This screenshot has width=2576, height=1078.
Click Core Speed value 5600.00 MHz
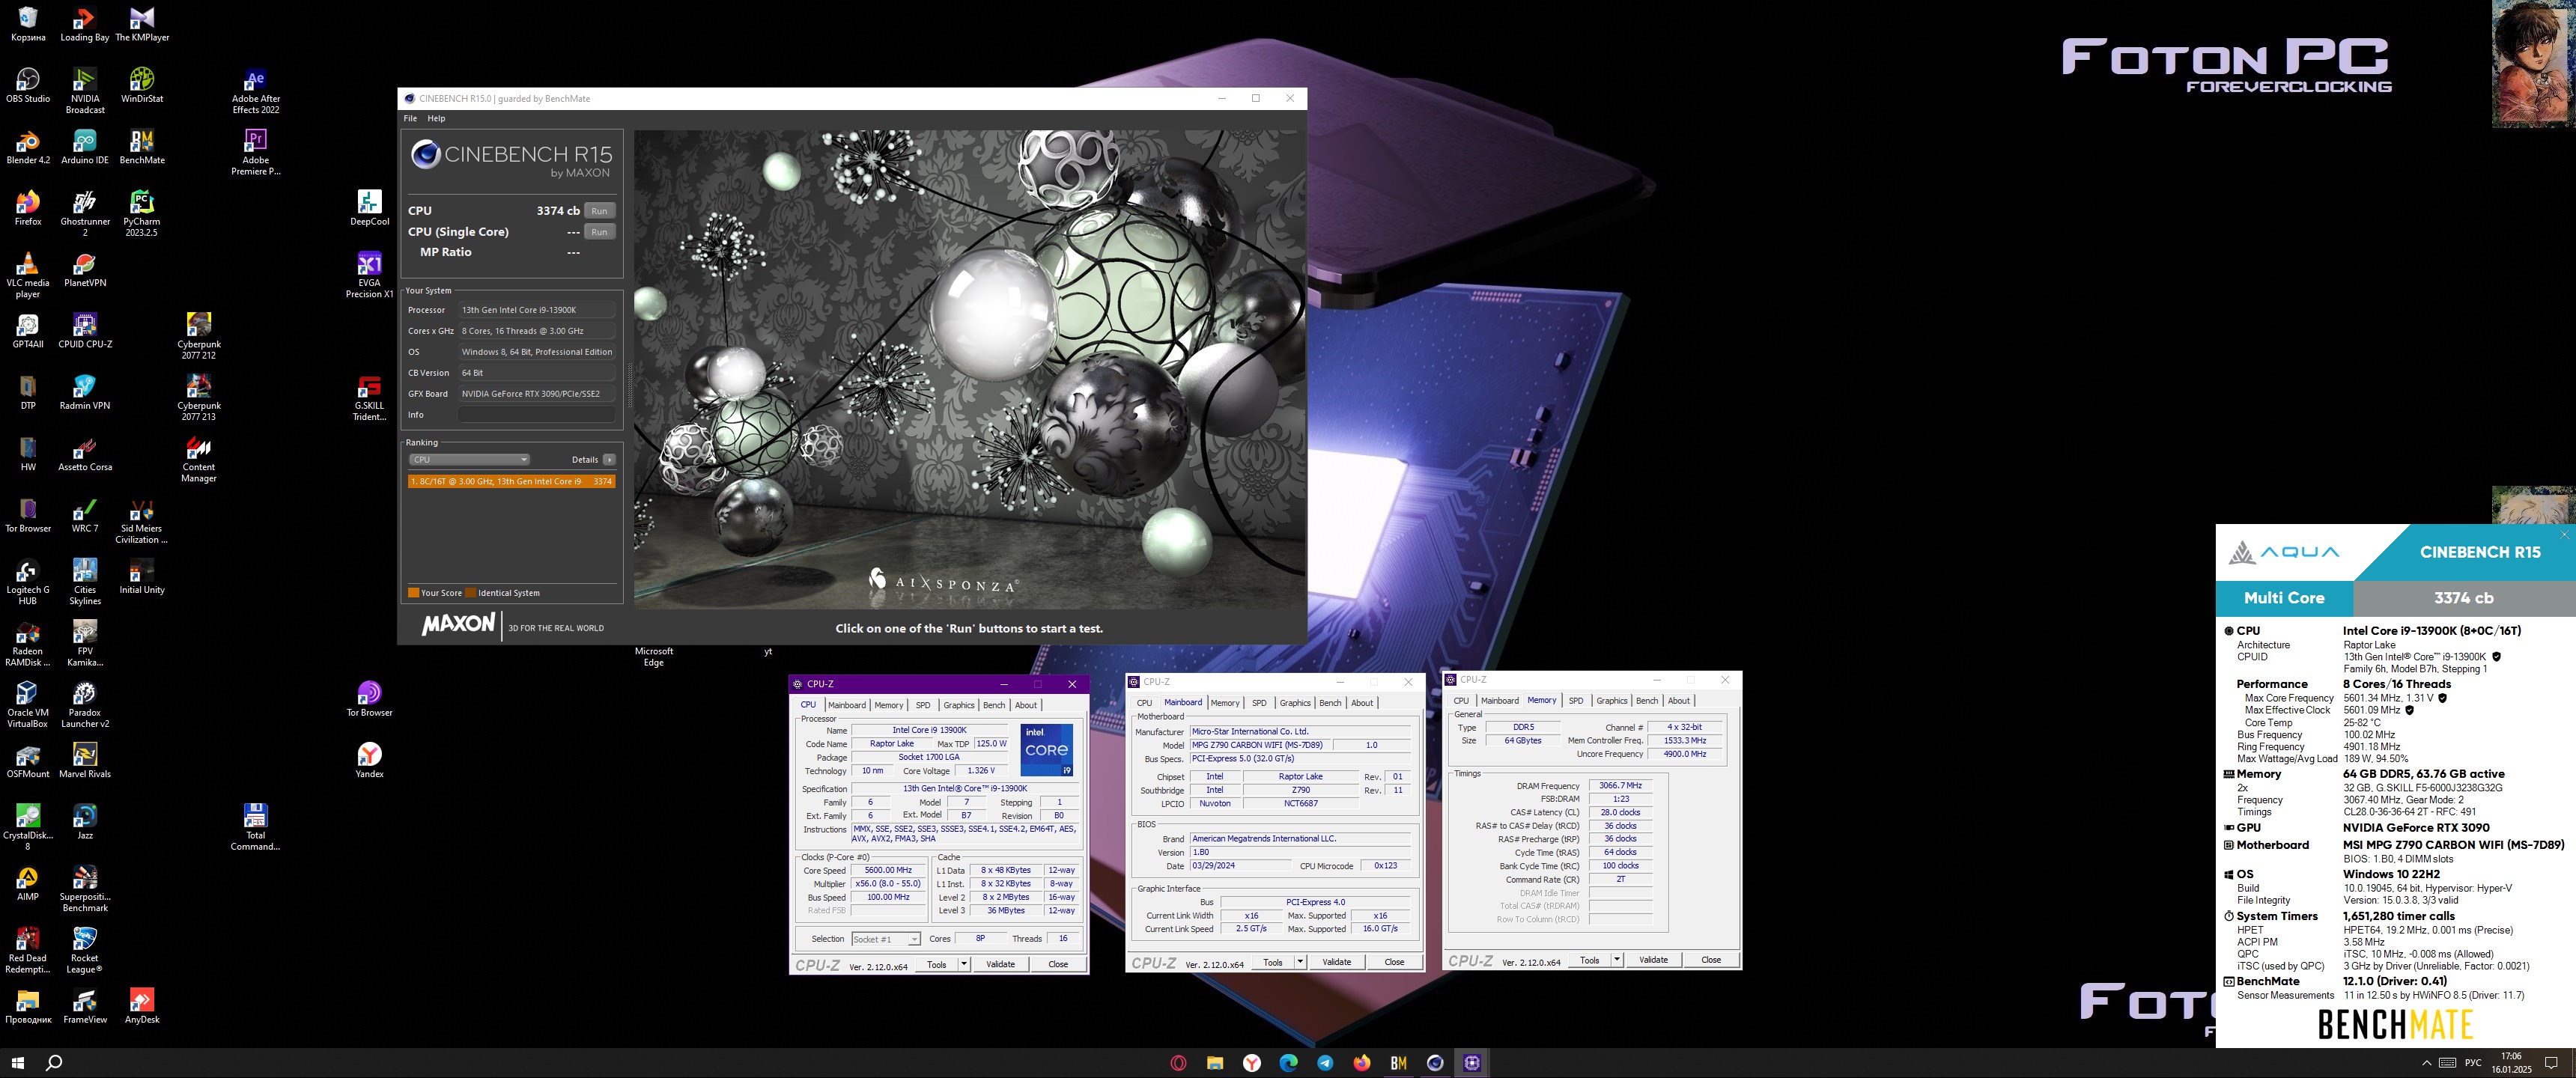pyautogui.click(x=888, y=870)
